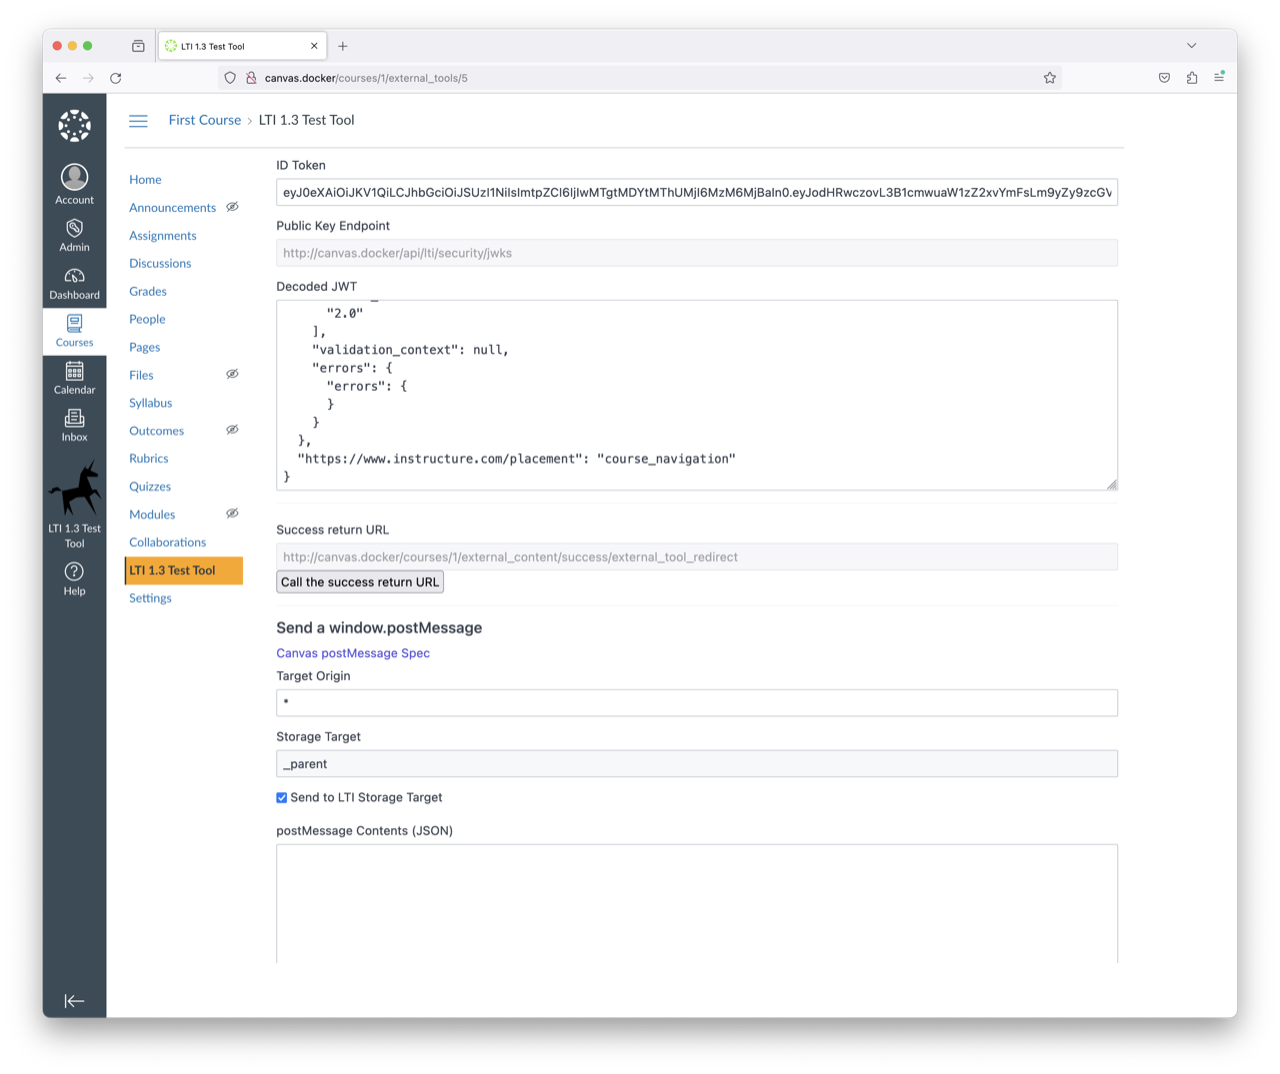Click the hidden eye icon beside Announcements
The image size is (1280, 1074).
pos(232,207)
